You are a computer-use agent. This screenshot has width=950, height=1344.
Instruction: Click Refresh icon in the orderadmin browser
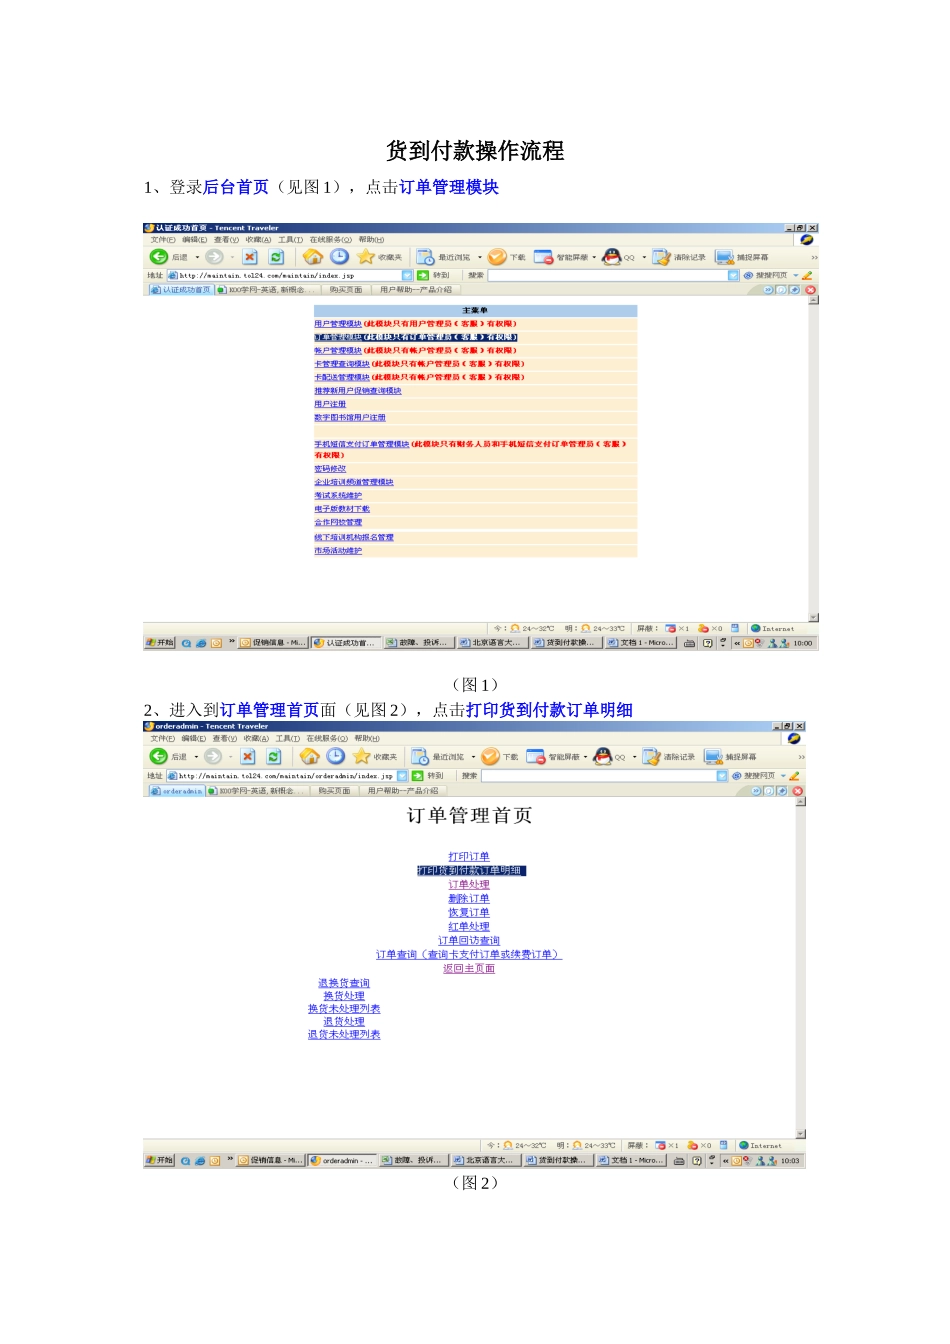273,756
